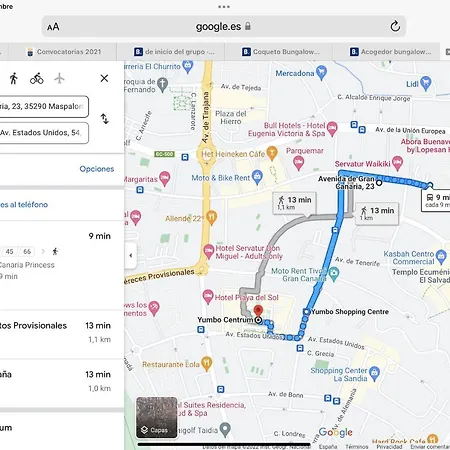The image size is (450, 450).
Task: Reload the page in Safari
Action: (x=395, y=26)
